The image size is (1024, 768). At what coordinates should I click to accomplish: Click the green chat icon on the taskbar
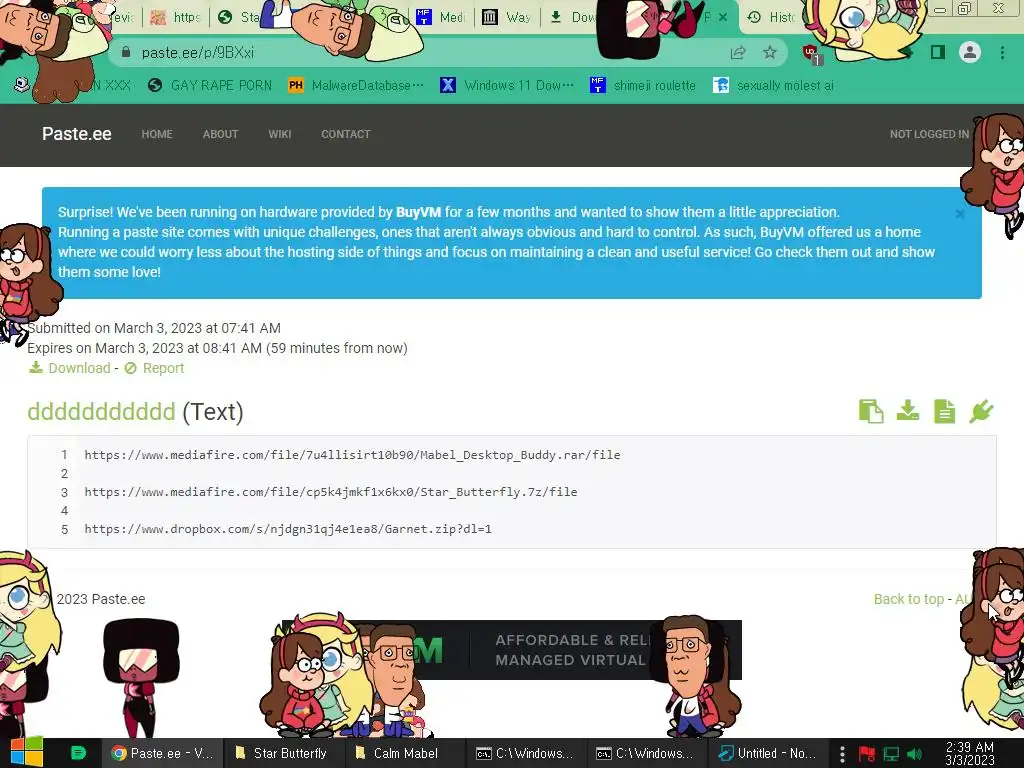(78, 753)
